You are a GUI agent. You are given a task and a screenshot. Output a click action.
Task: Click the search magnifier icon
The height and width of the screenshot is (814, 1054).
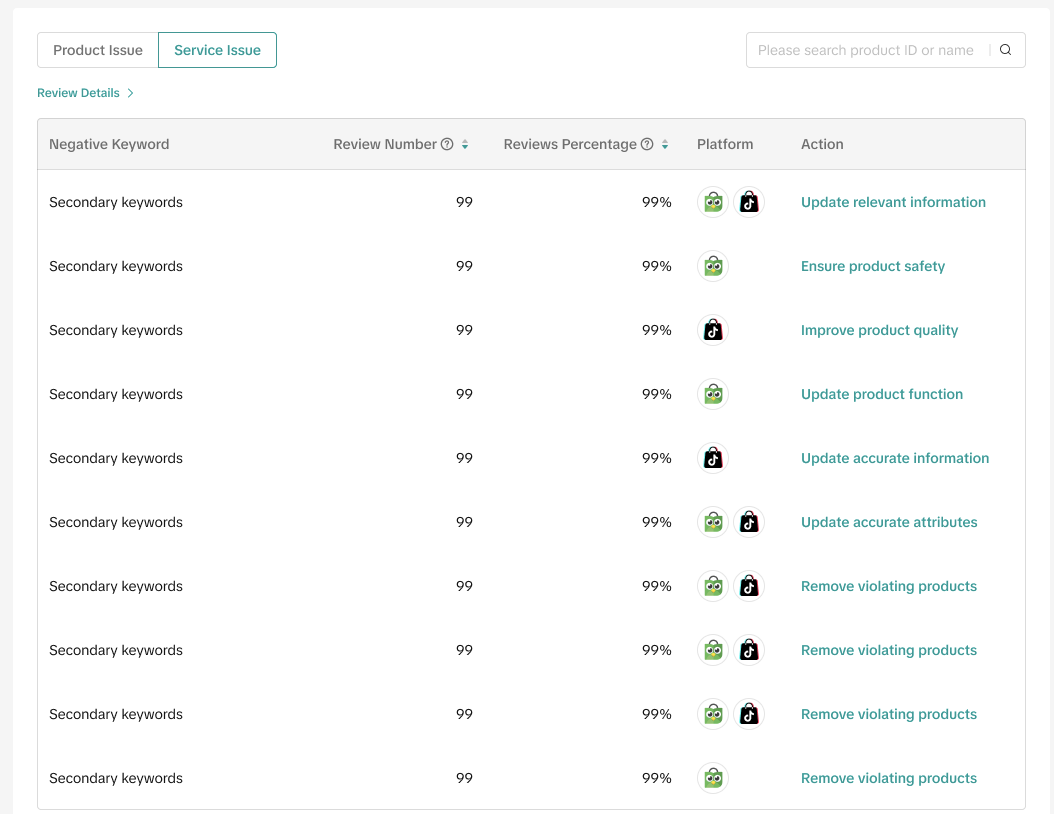click(x=1006, y=50)
